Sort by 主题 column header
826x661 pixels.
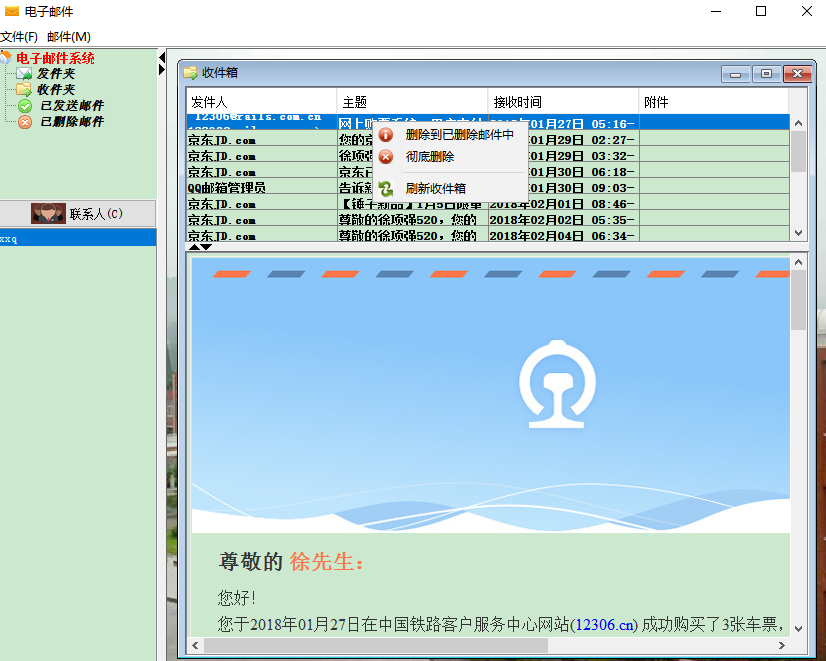tap(412, 102)
